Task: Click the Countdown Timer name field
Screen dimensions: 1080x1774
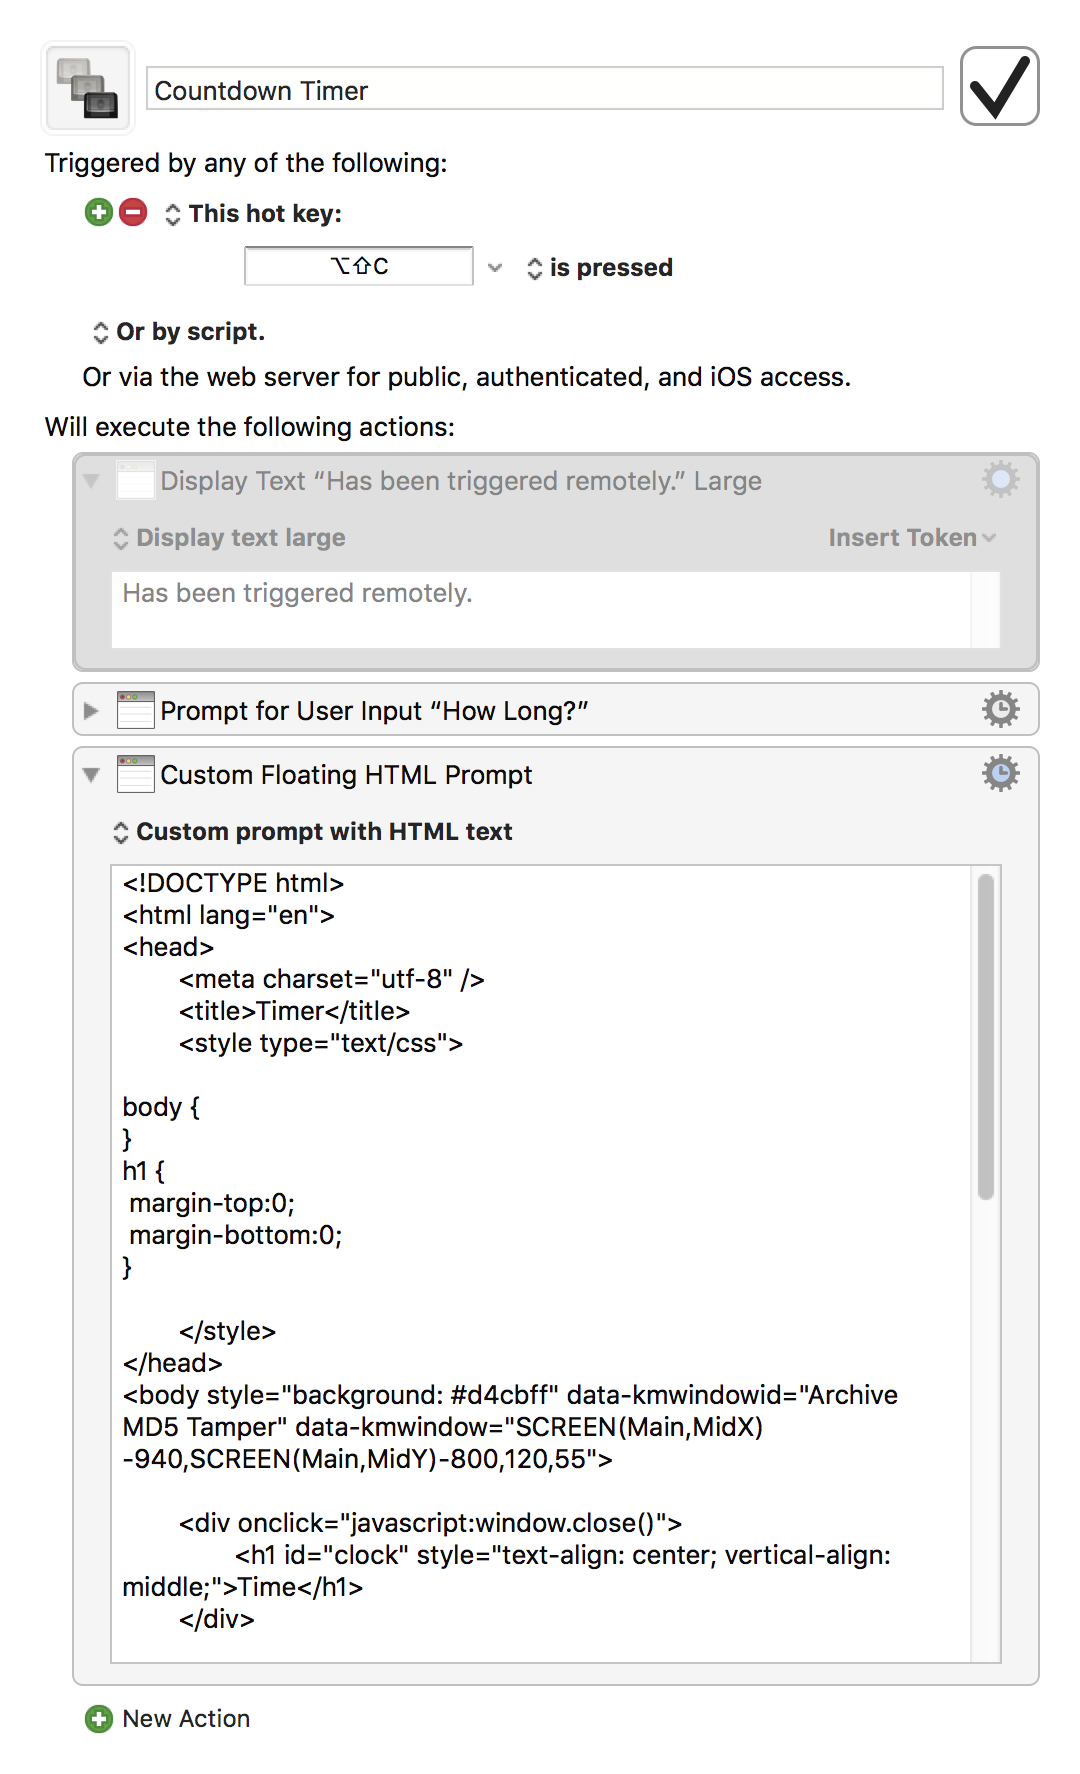Action: pyautogui.click(x=544, y=90)
